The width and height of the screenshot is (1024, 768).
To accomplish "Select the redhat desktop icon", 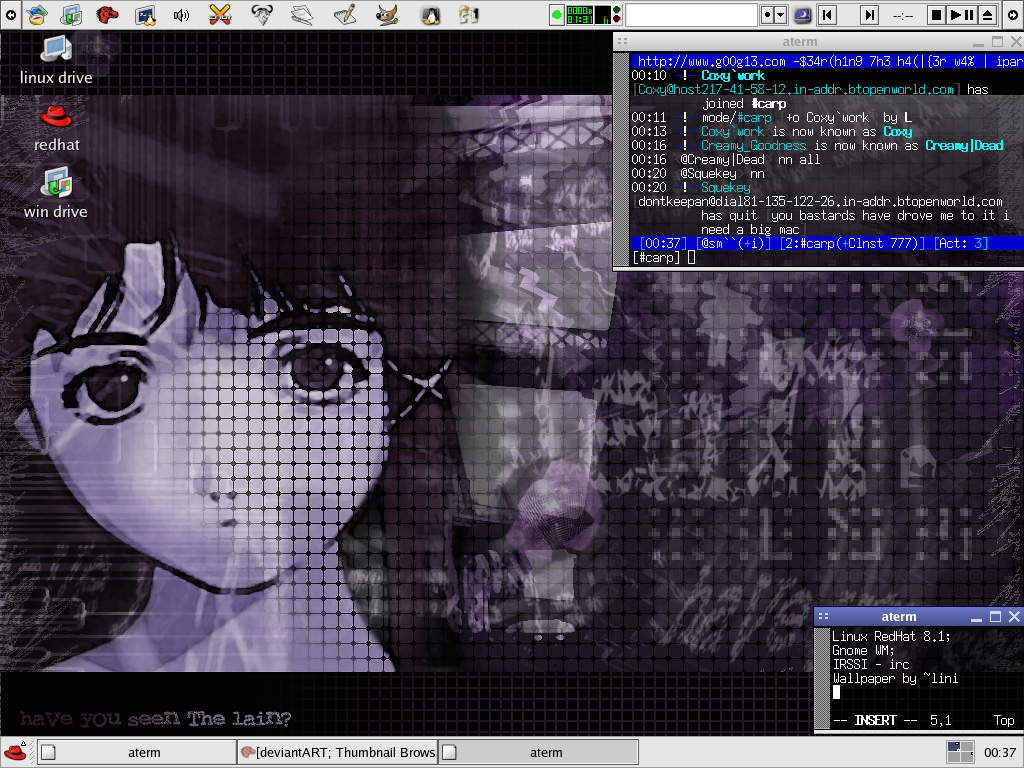I will pyautogui.click(x=56, y=128).
